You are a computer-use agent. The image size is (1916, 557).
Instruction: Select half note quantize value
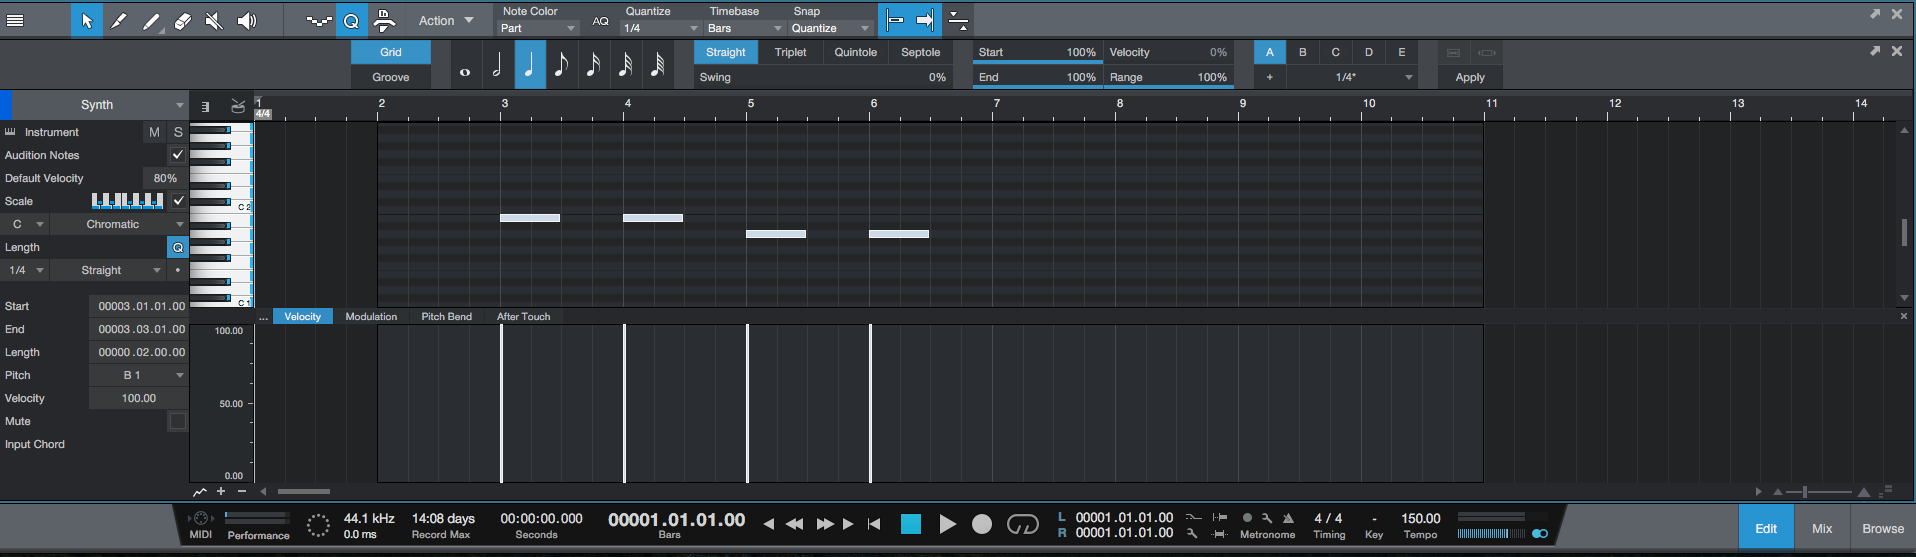tap(497, 65)
